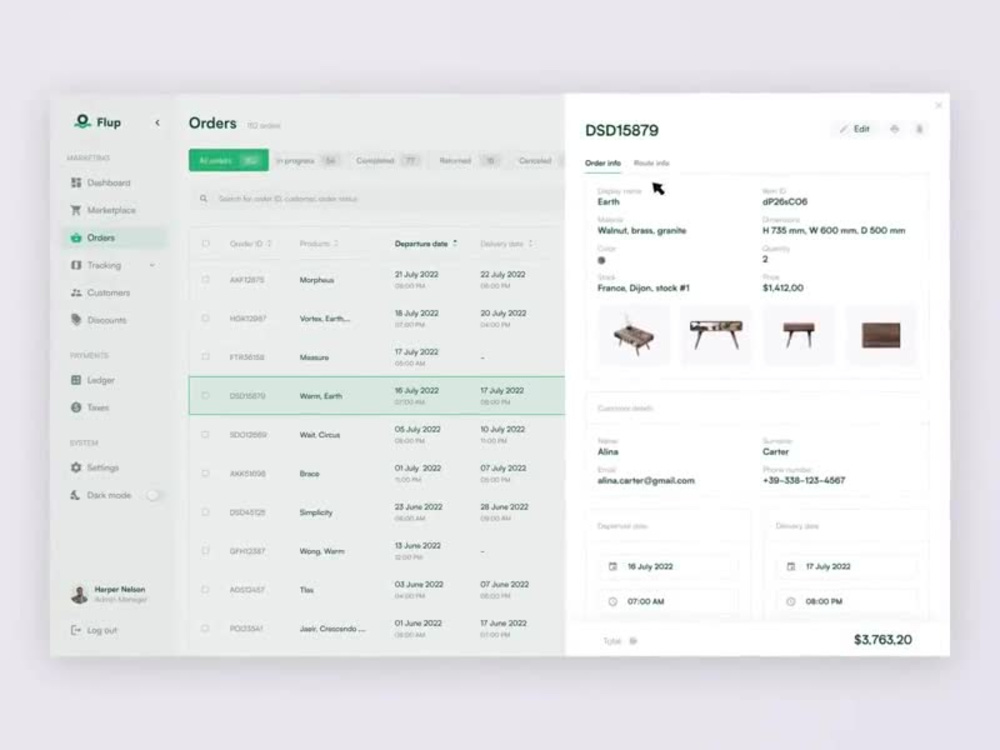
Task: Open the Ledger icon in Payments
Action: click(76, 380)
